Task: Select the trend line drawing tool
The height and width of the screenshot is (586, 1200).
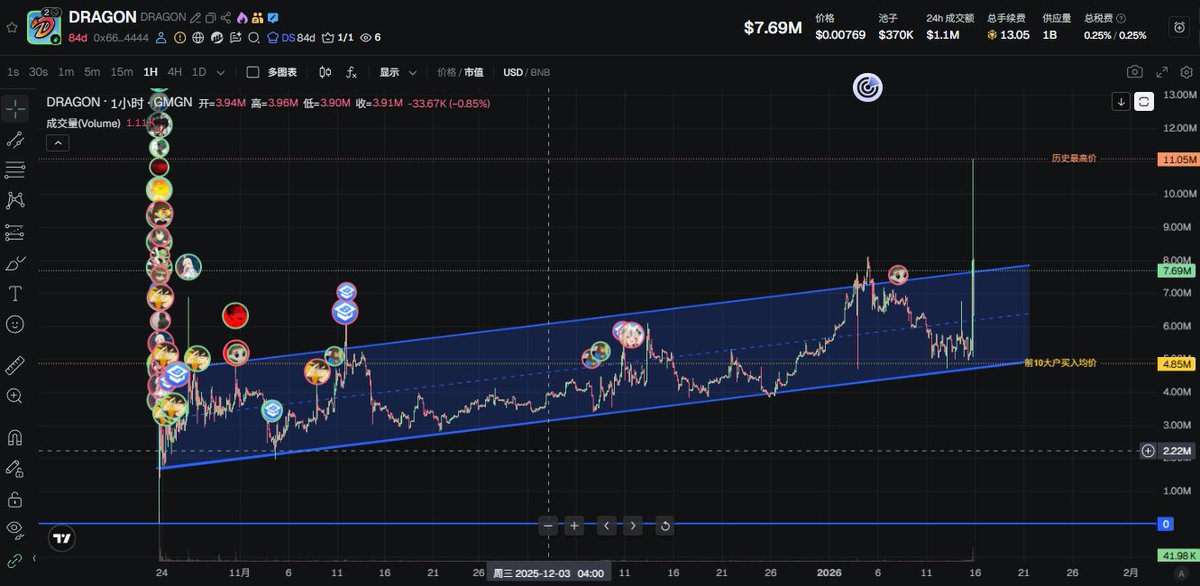Action: [x=15, y=140]
